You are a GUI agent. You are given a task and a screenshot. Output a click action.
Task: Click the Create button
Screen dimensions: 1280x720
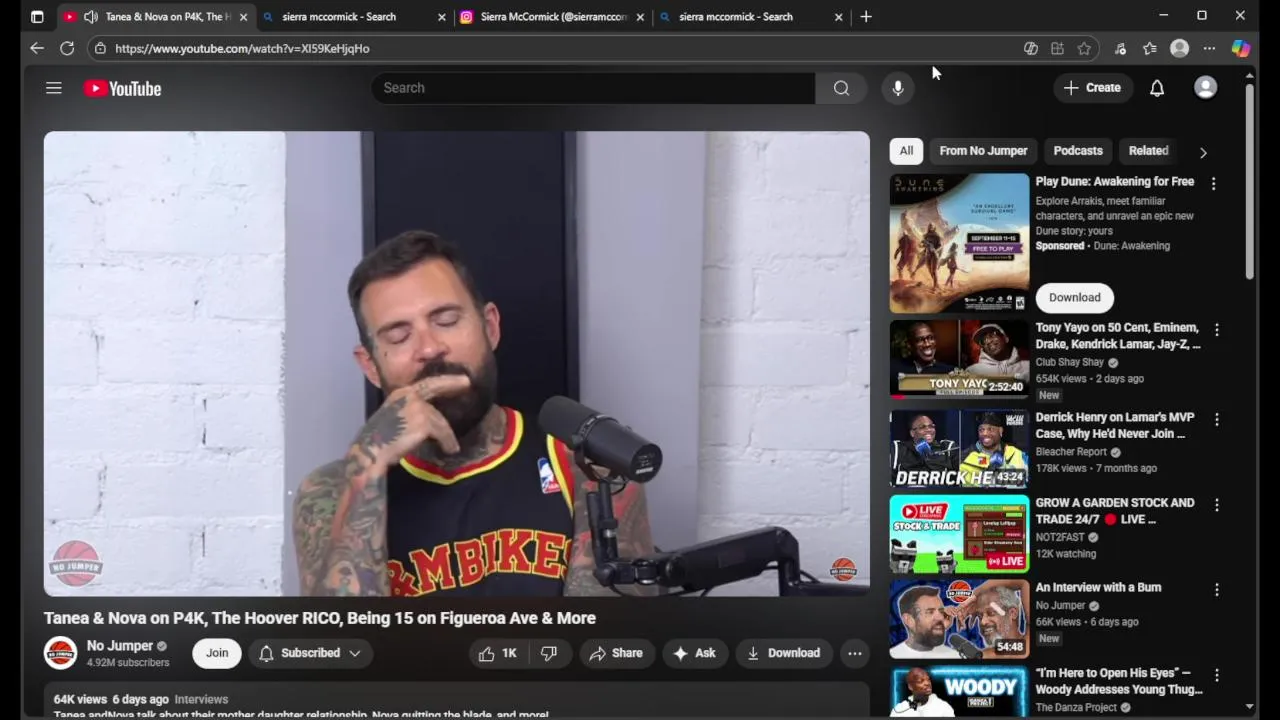(1092, 88)
